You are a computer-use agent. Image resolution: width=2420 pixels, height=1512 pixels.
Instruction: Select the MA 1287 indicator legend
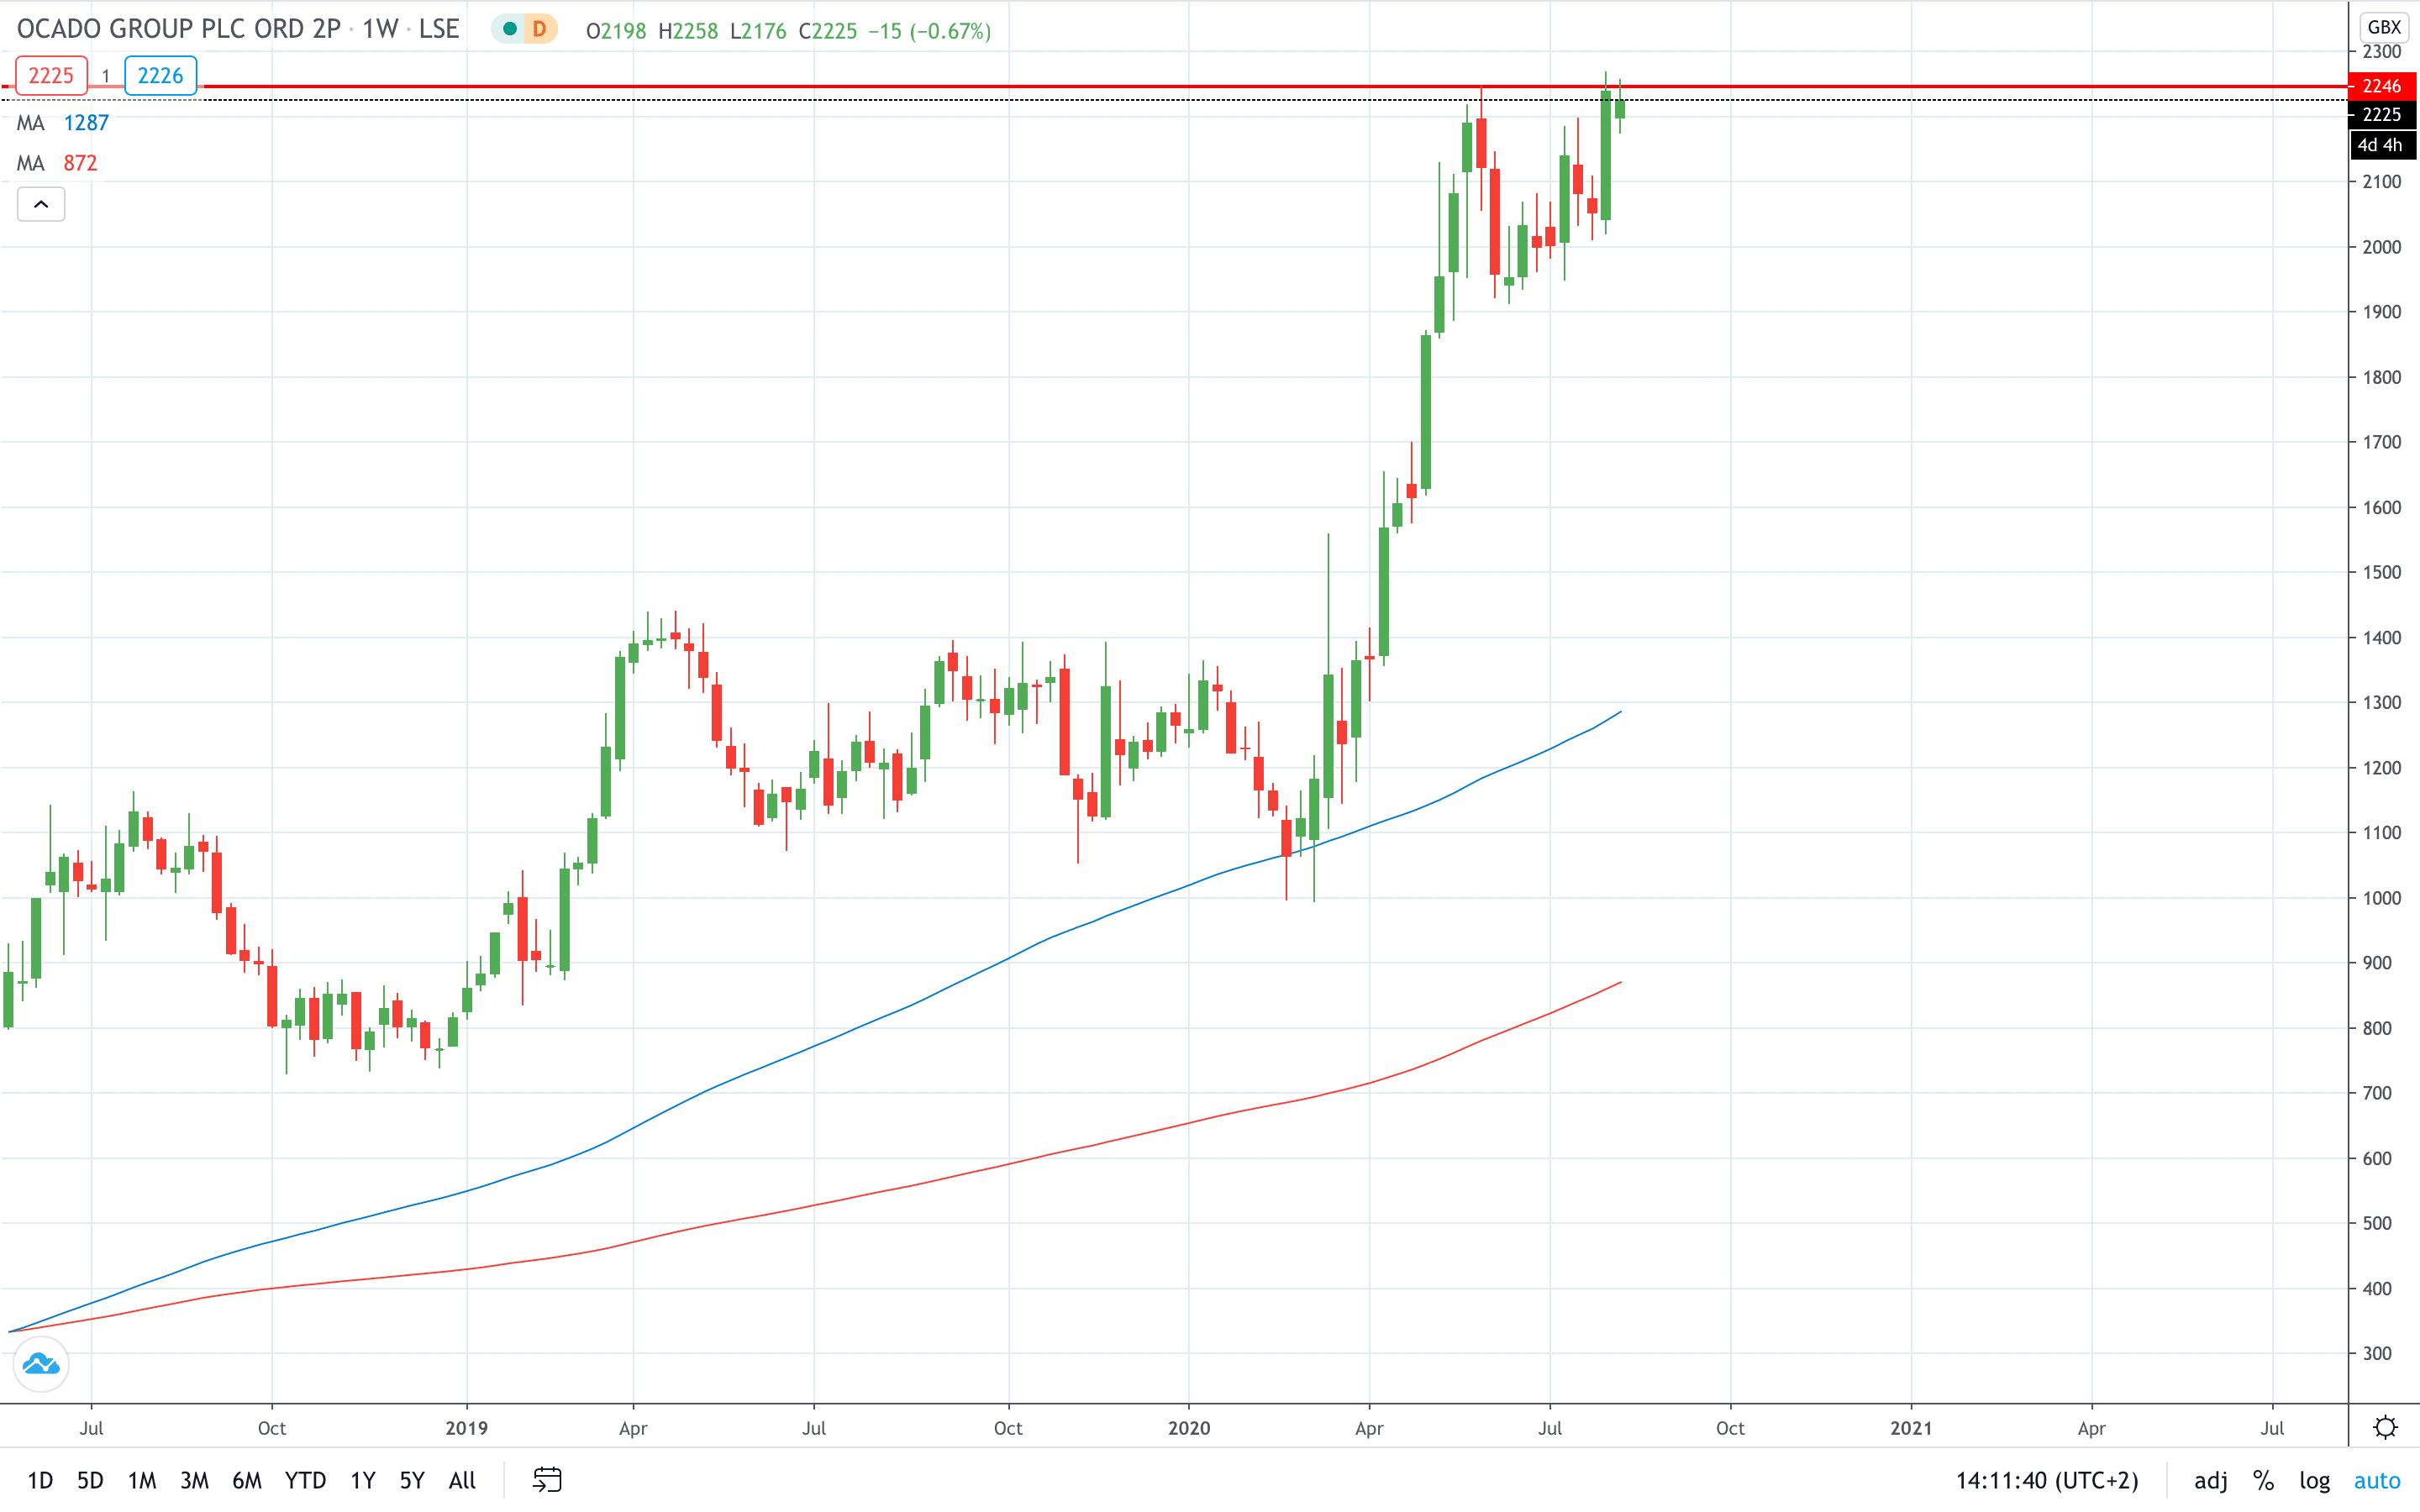(x=63, y=123)
